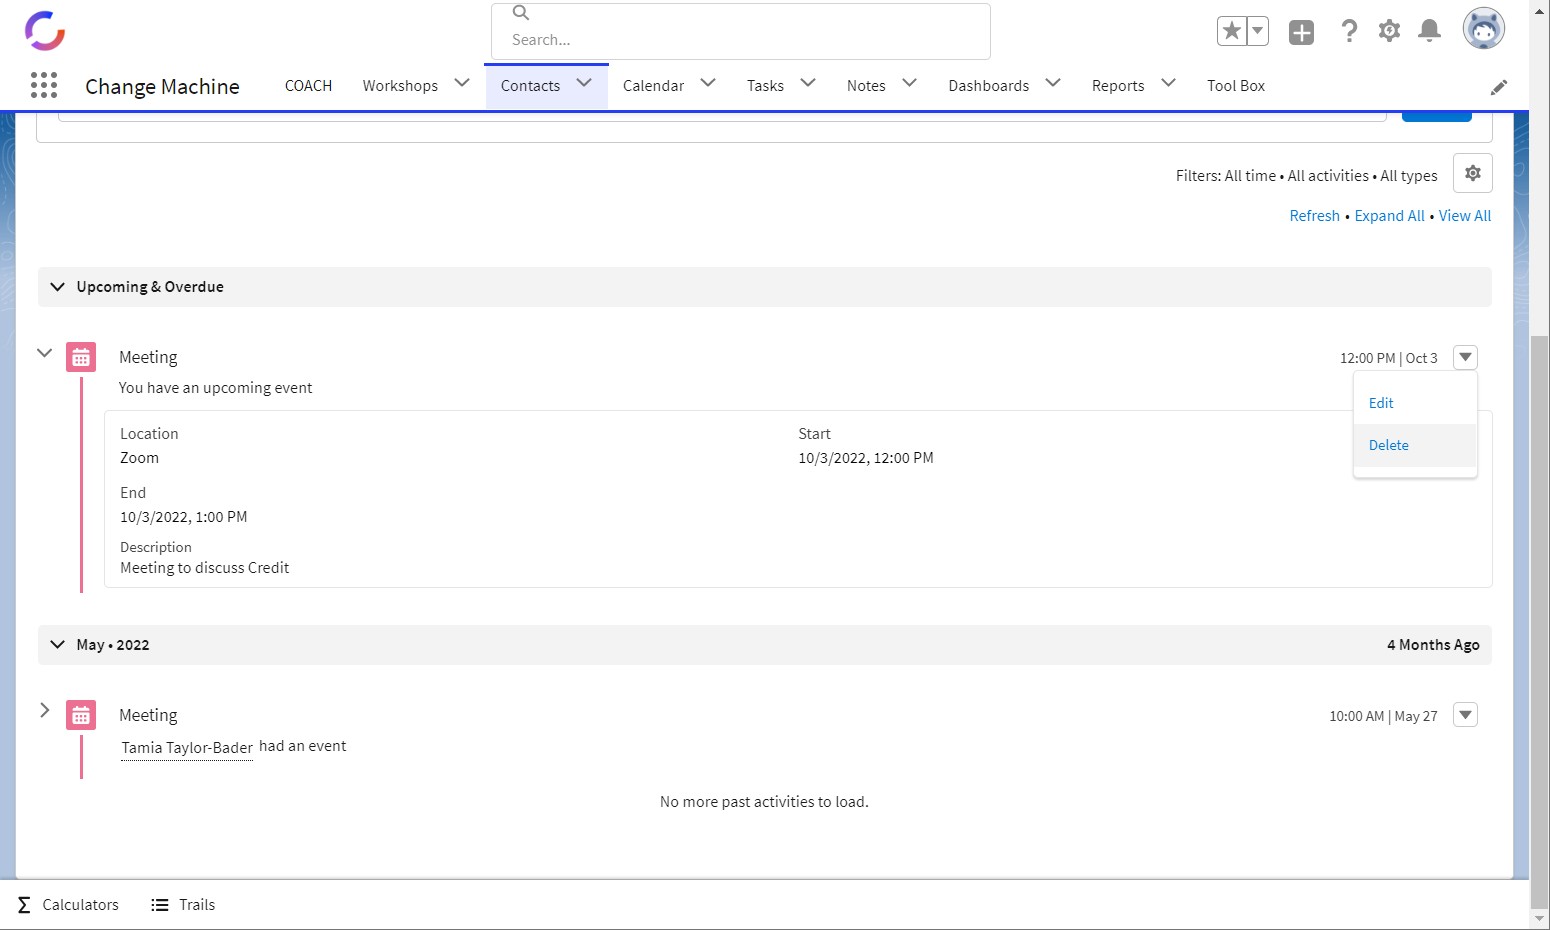Select Edit from the meeting menu
This screenshot has height=930, width=1550.
[1381, 403]
